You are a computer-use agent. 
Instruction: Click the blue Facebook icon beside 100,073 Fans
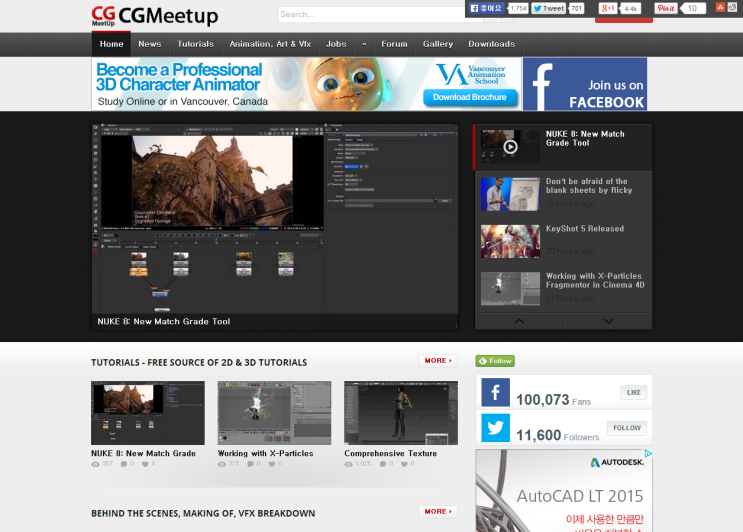click(x=495, y=393)
